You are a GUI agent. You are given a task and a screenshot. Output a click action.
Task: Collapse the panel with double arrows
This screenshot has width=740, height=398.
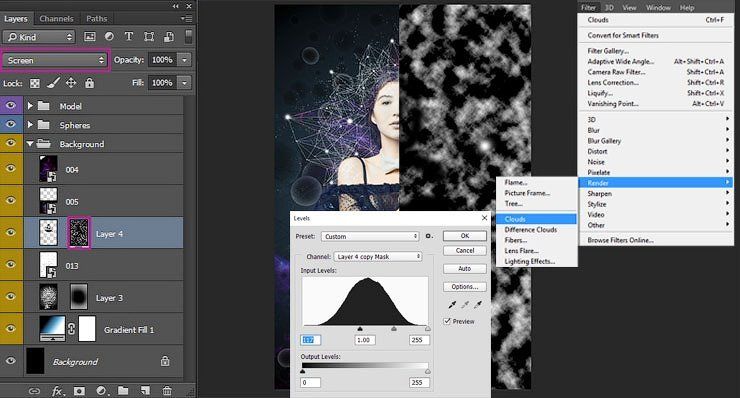click(x=176, y=6)
